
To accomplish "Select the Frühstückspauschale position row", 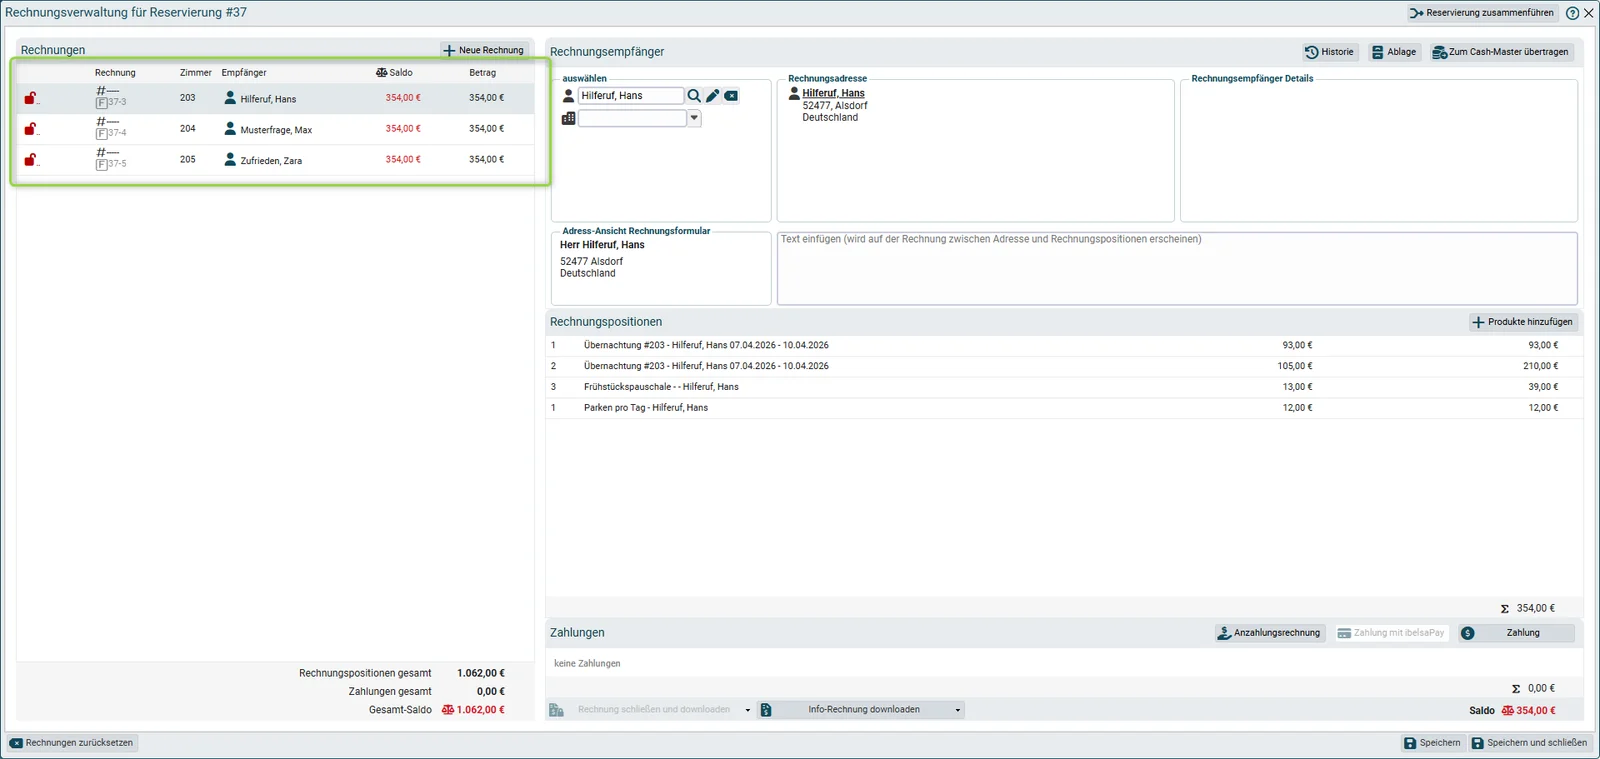I will point(1064,387).
